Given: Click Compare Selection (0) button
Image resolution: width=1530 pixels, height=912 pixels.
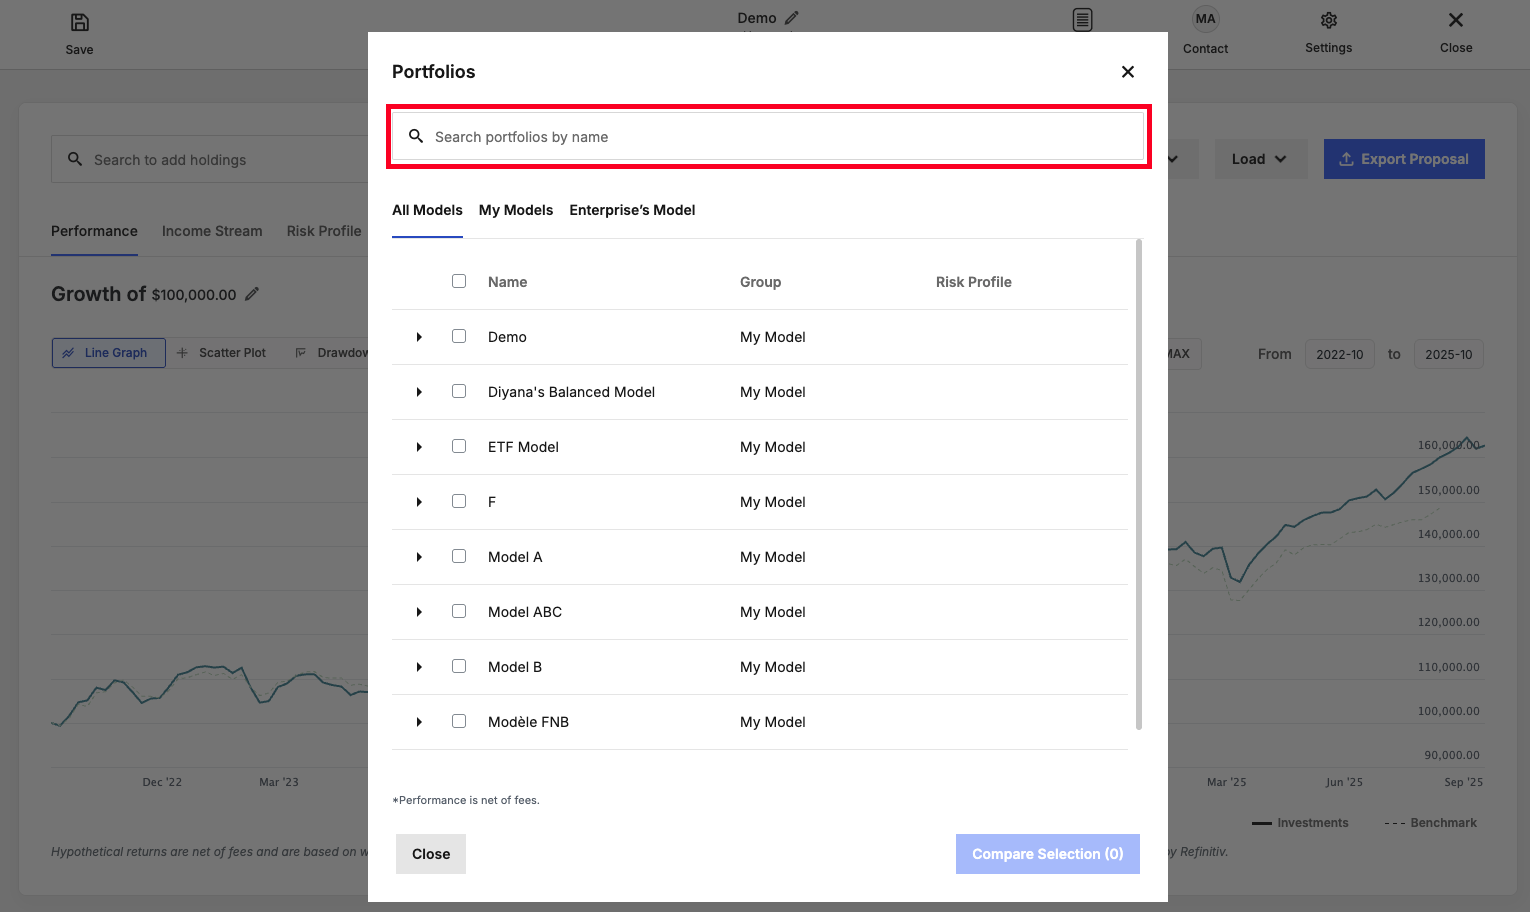Looking at the screenshot, I should [1048, 854].
